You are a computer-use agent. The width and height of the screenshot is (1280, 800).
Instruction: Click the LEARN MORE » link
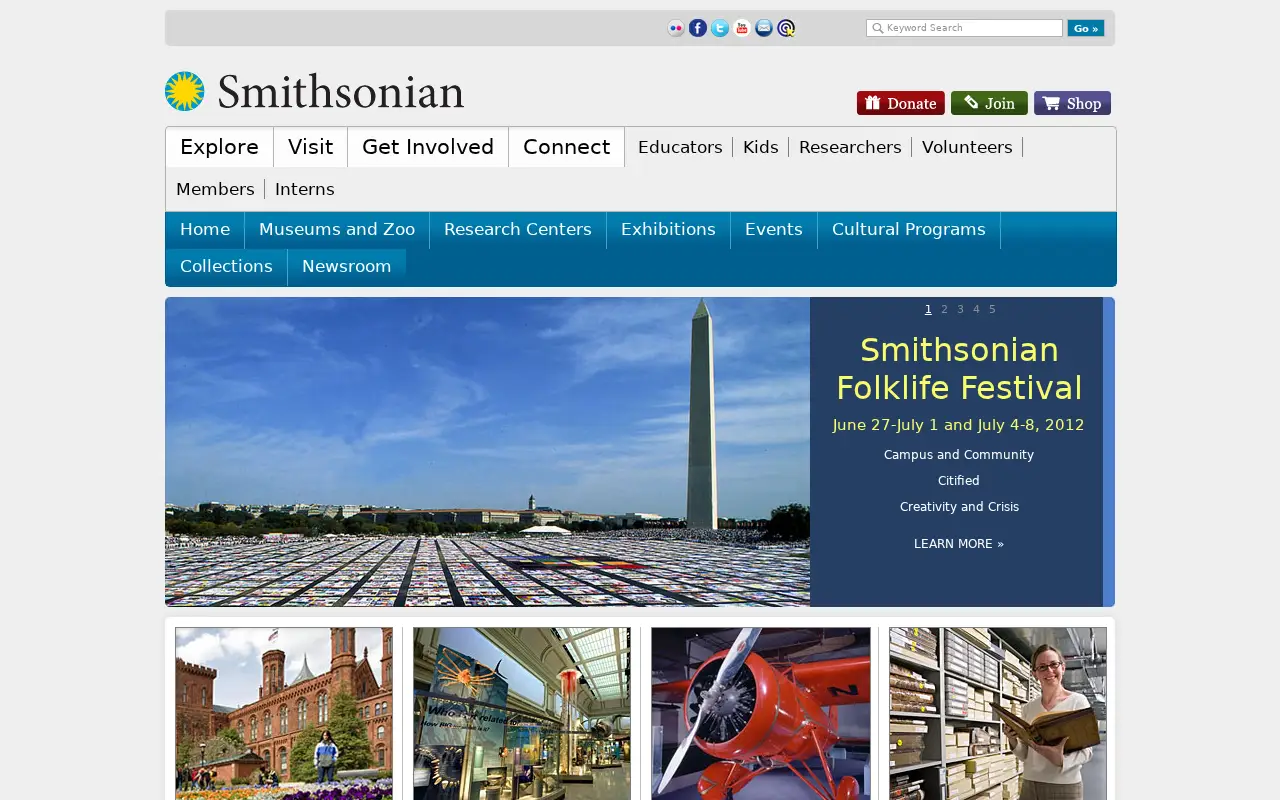(959, 544)
